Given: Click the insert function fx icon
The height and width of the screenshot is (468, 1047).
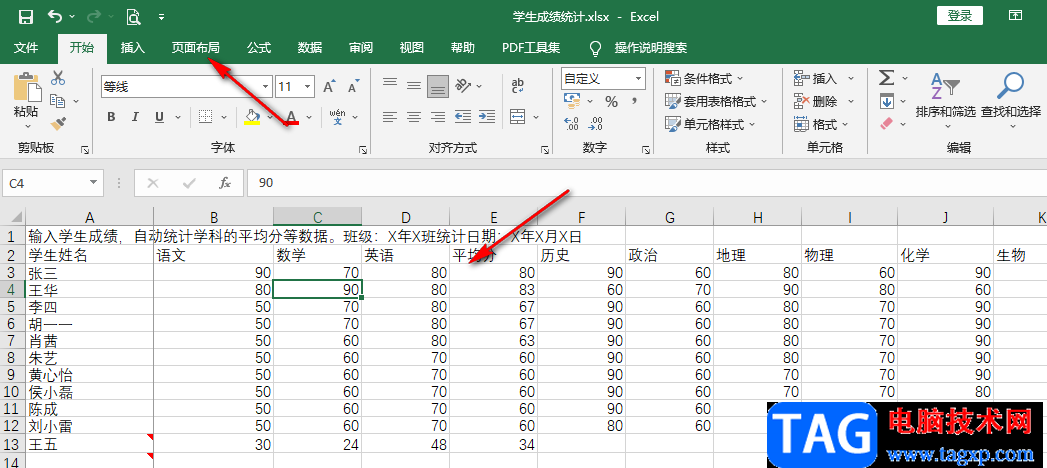Looking at the screenshot, I should pos(226,183).
